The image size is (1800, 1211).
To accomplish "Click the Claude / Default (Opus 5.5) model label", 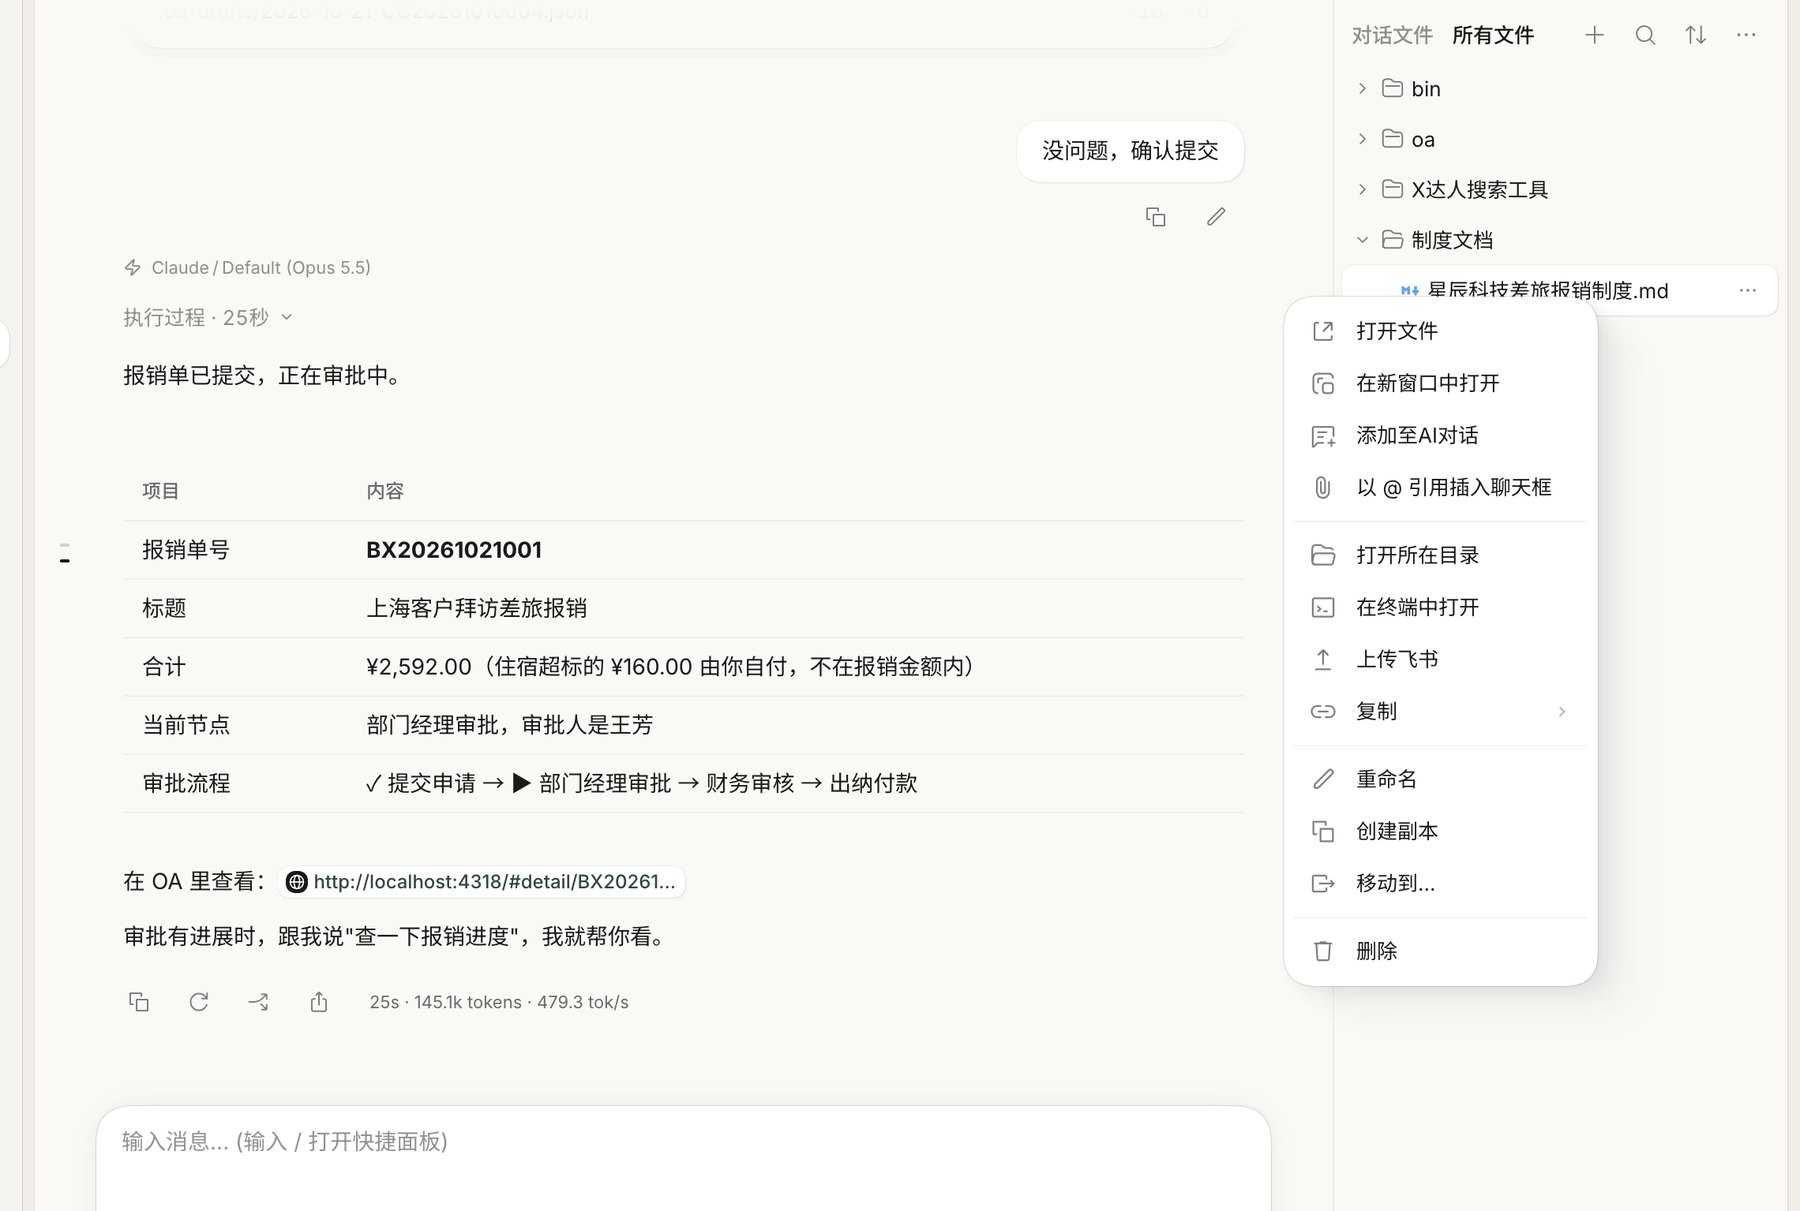I will [x=260, y=267].
